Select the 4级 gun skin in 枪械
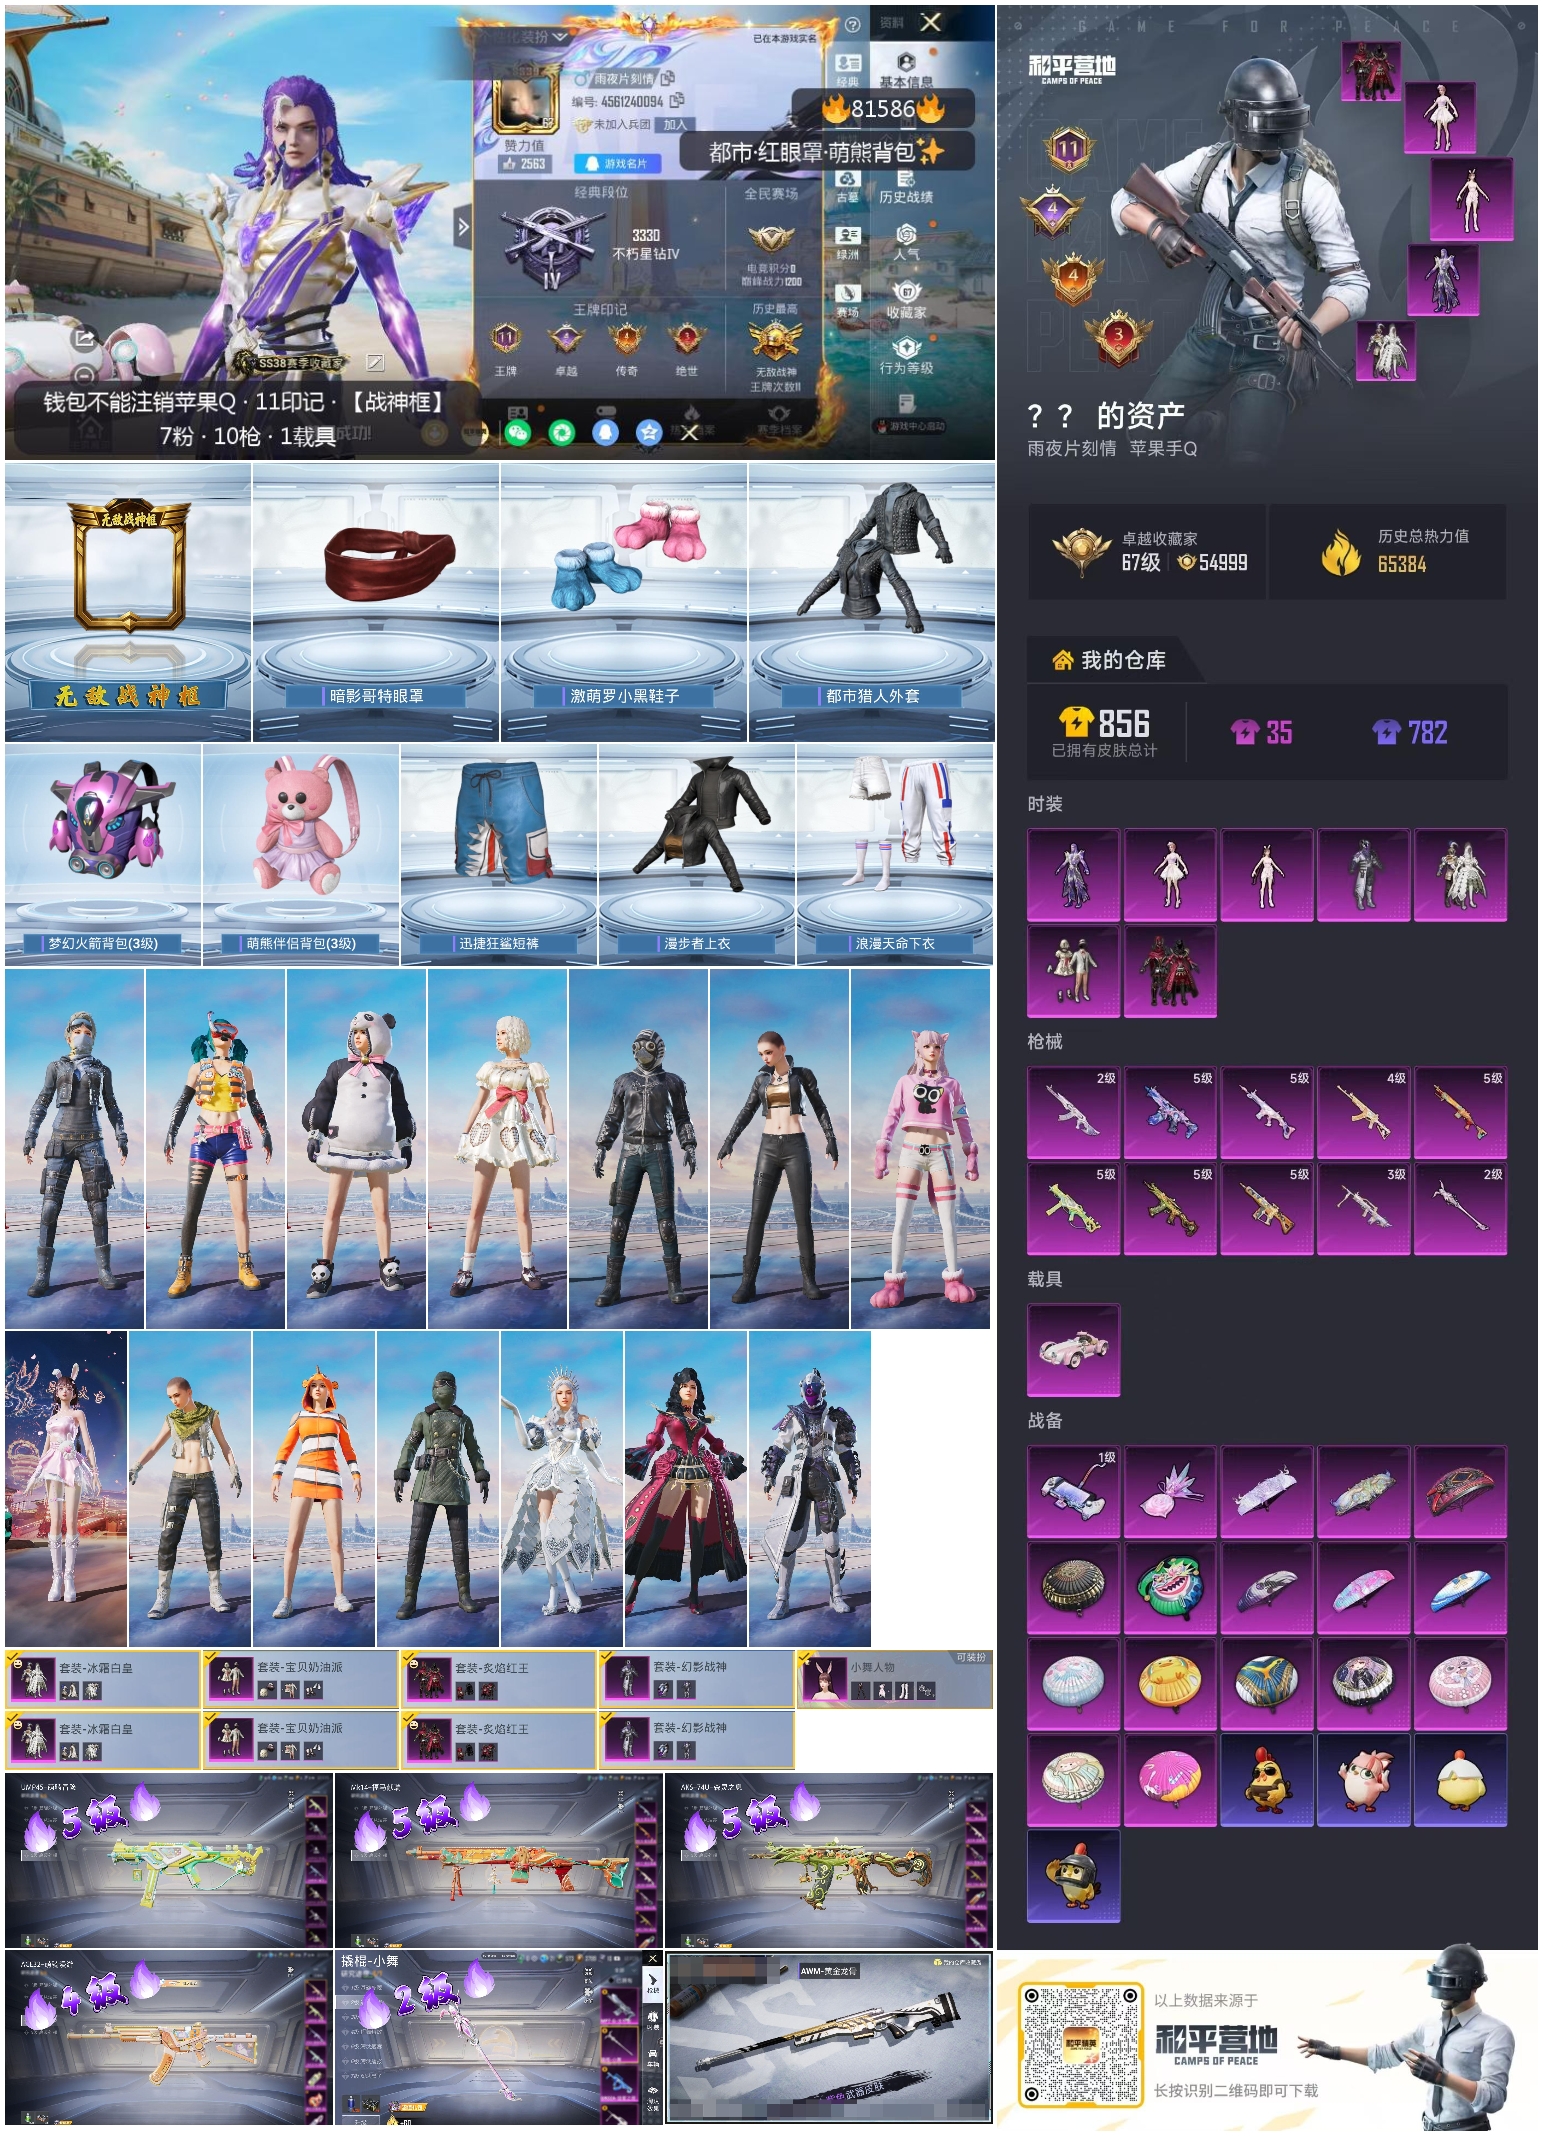 tap(1364, 1113)
